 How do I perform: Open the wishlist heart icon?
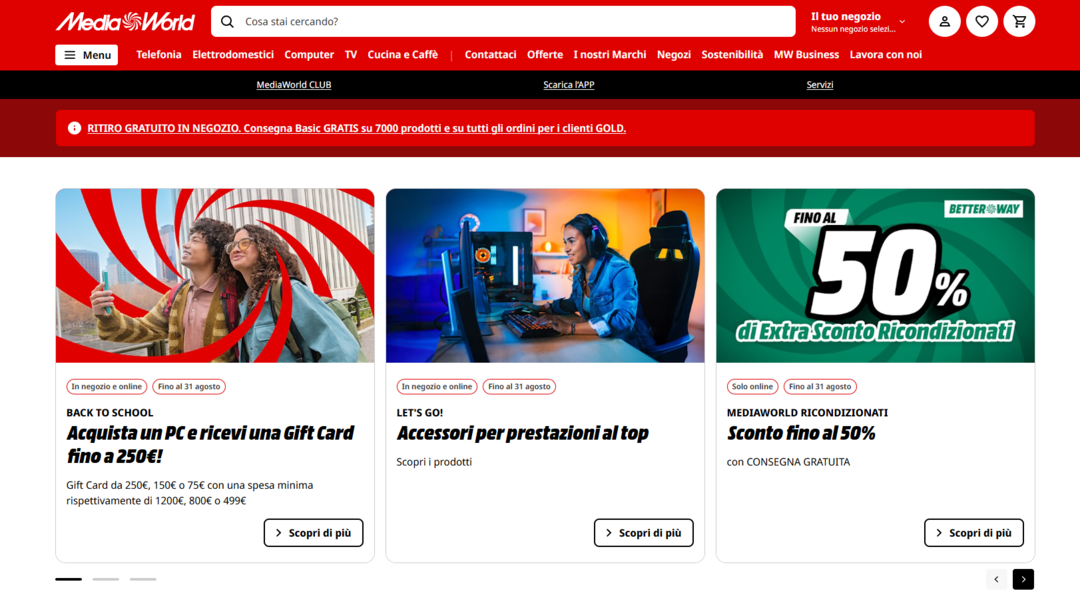point(982,21)
